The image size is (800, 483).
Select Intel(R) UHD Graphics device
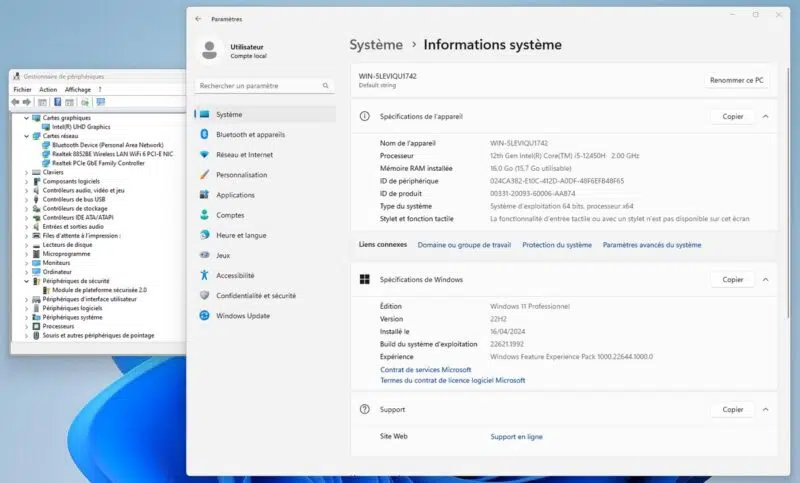pyautogui.click(x=81, y=127)
